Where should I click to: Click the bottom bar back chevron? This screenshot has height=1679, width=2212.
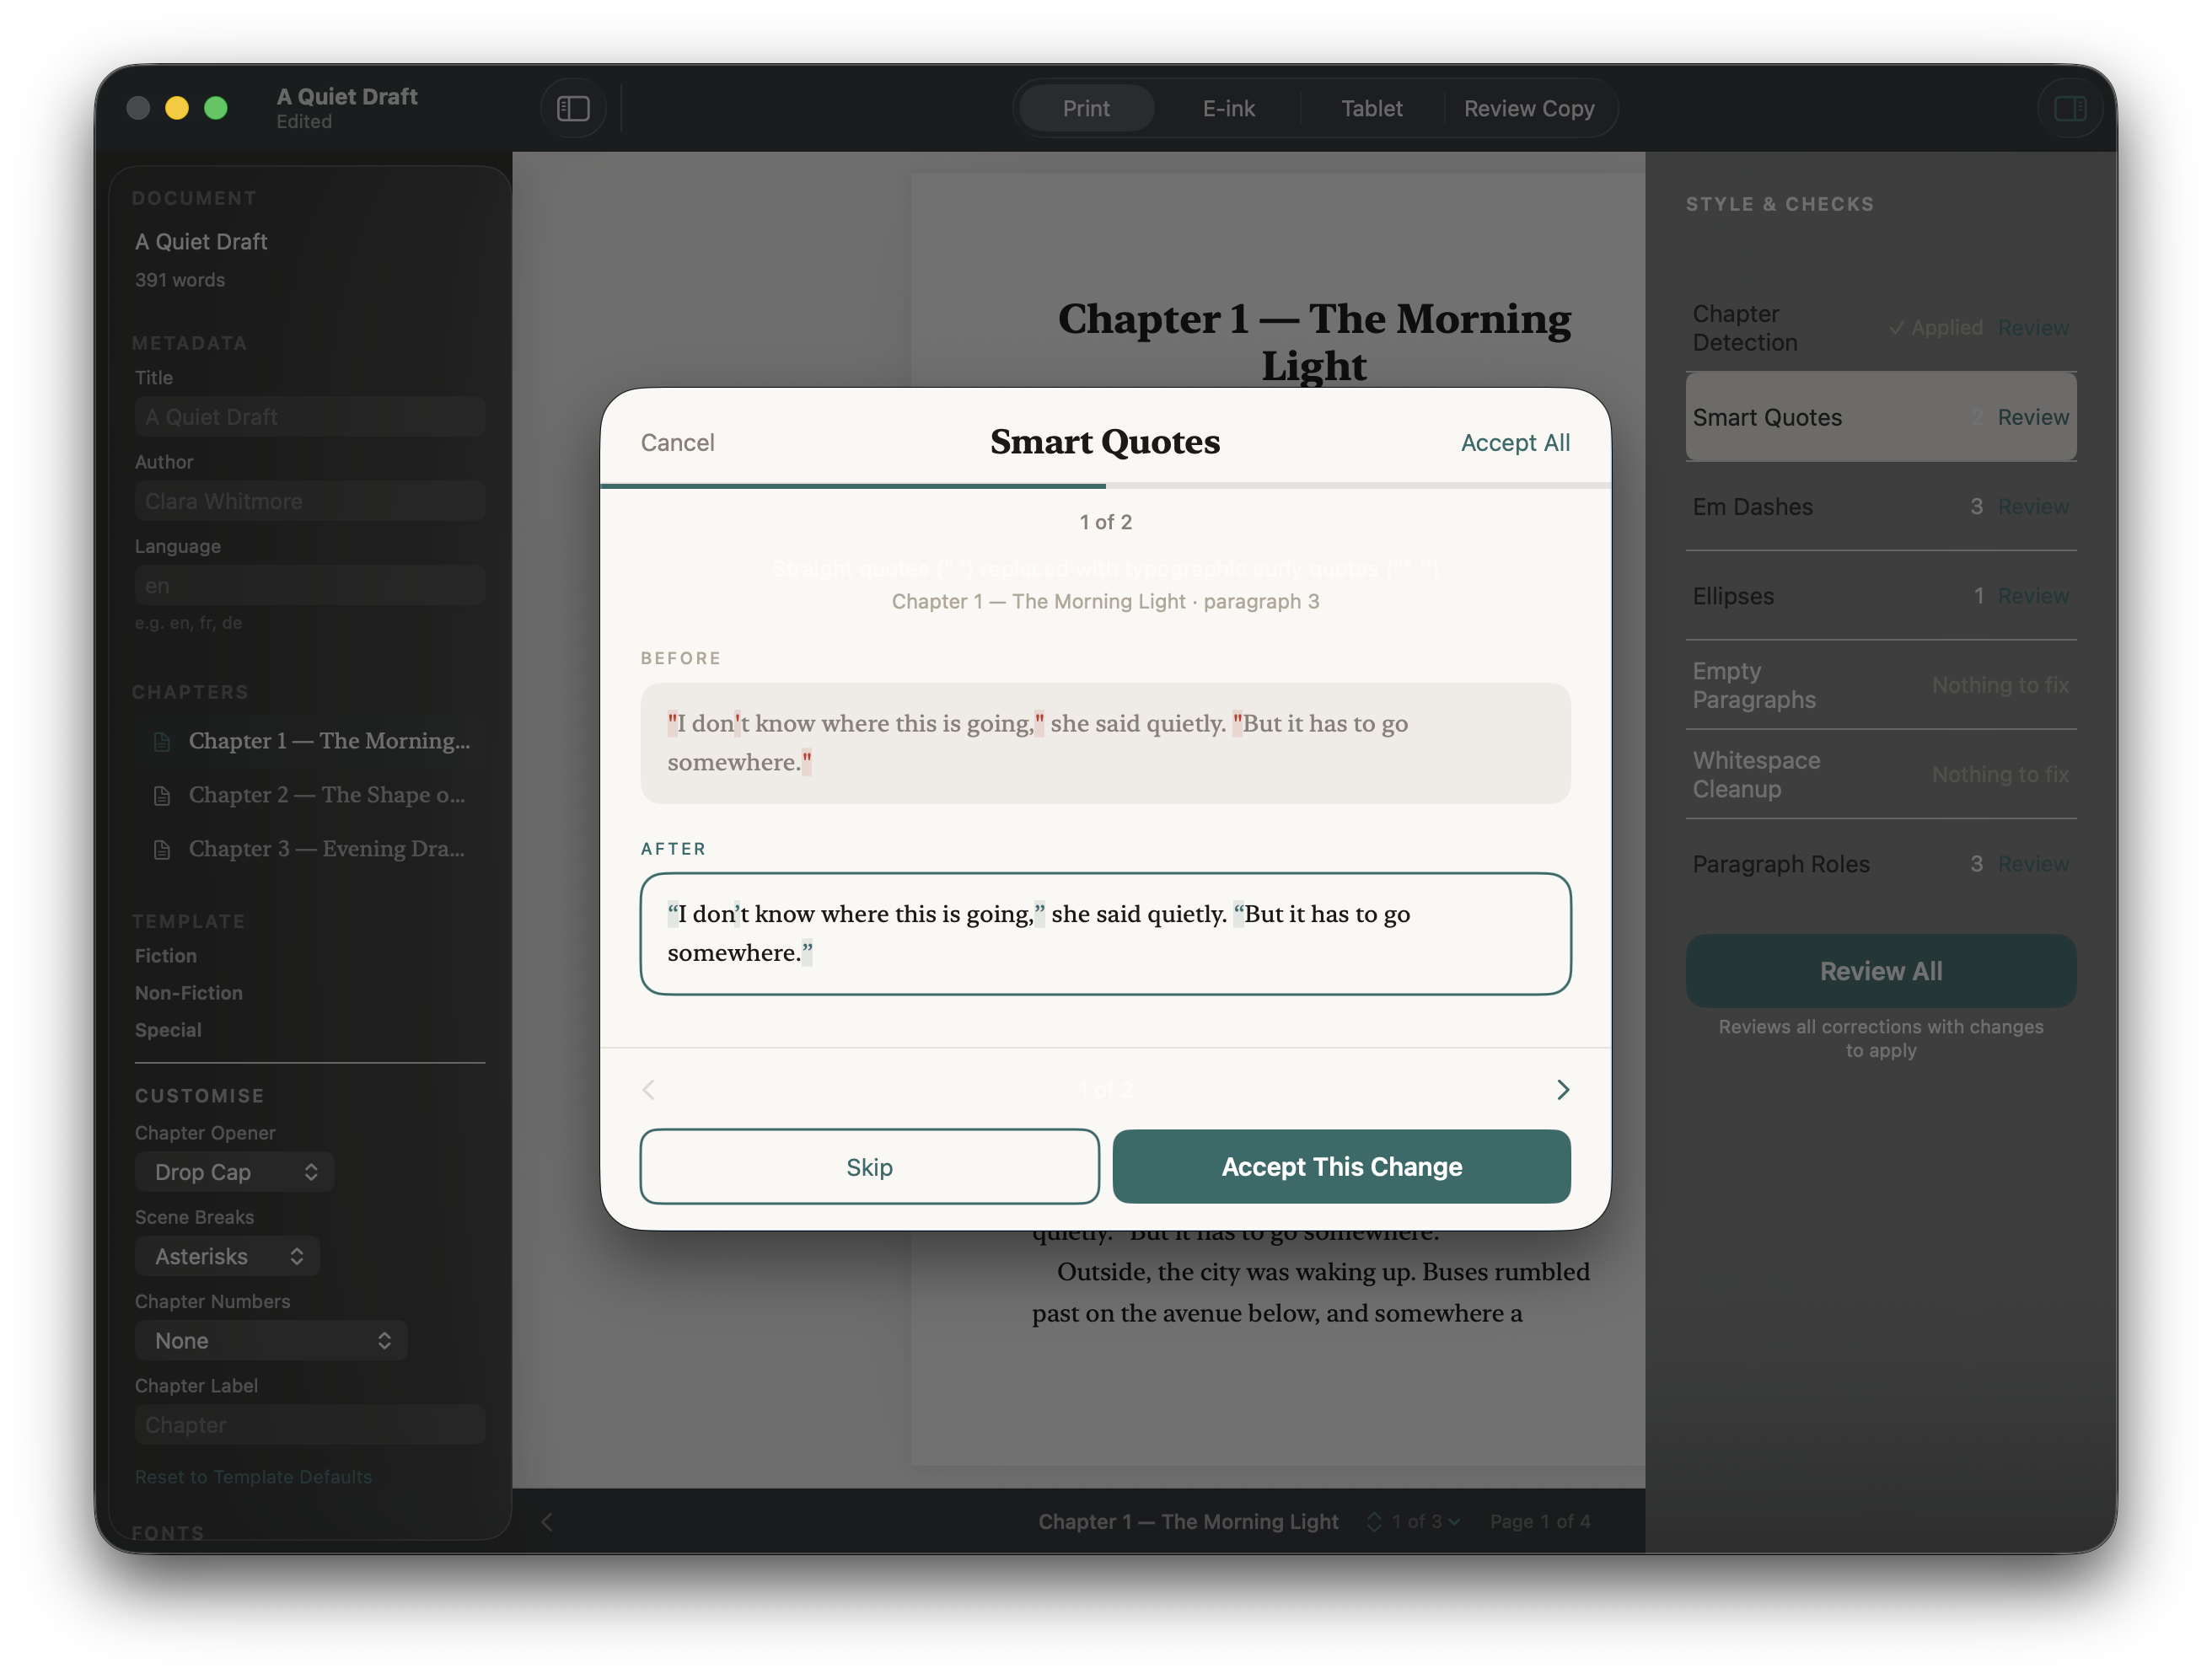547,1521
